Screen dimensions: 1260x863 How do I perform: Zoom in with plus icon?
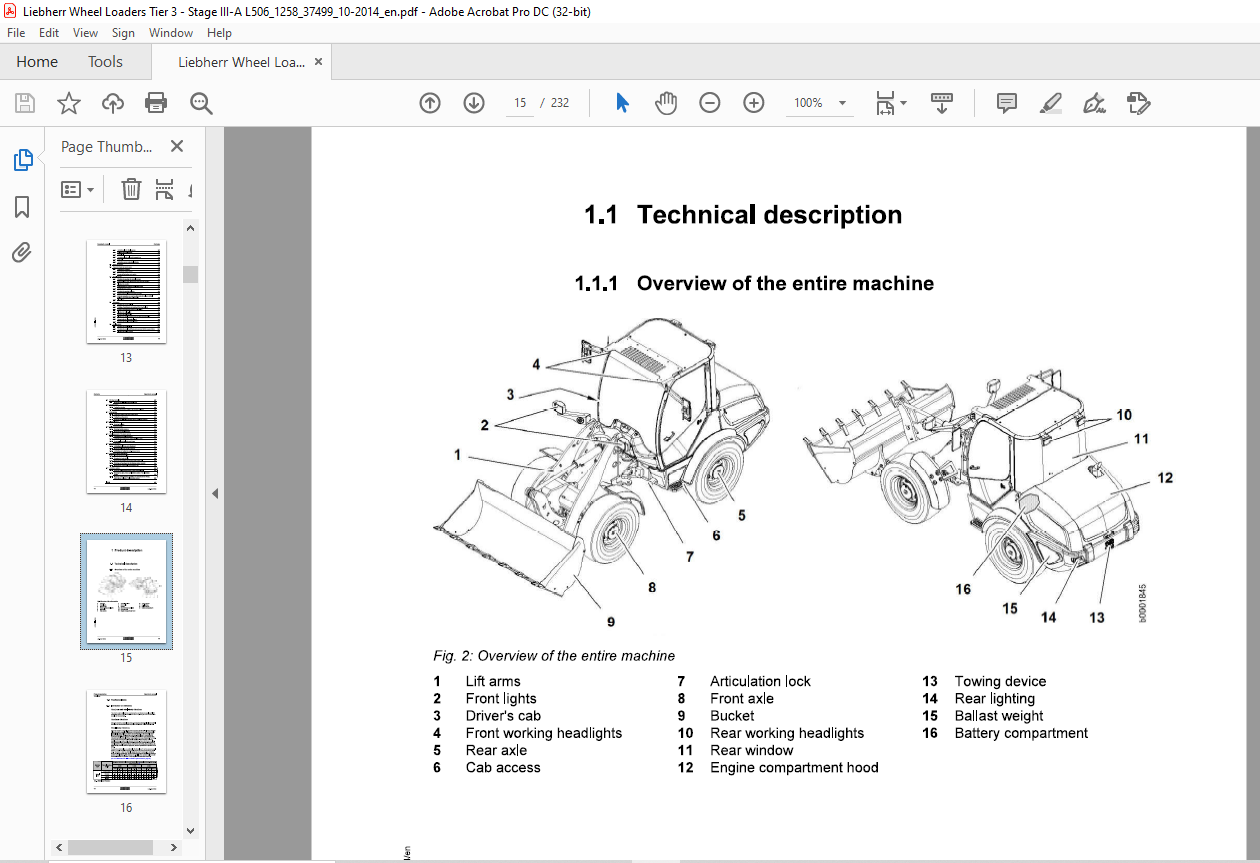click(754, 103)
